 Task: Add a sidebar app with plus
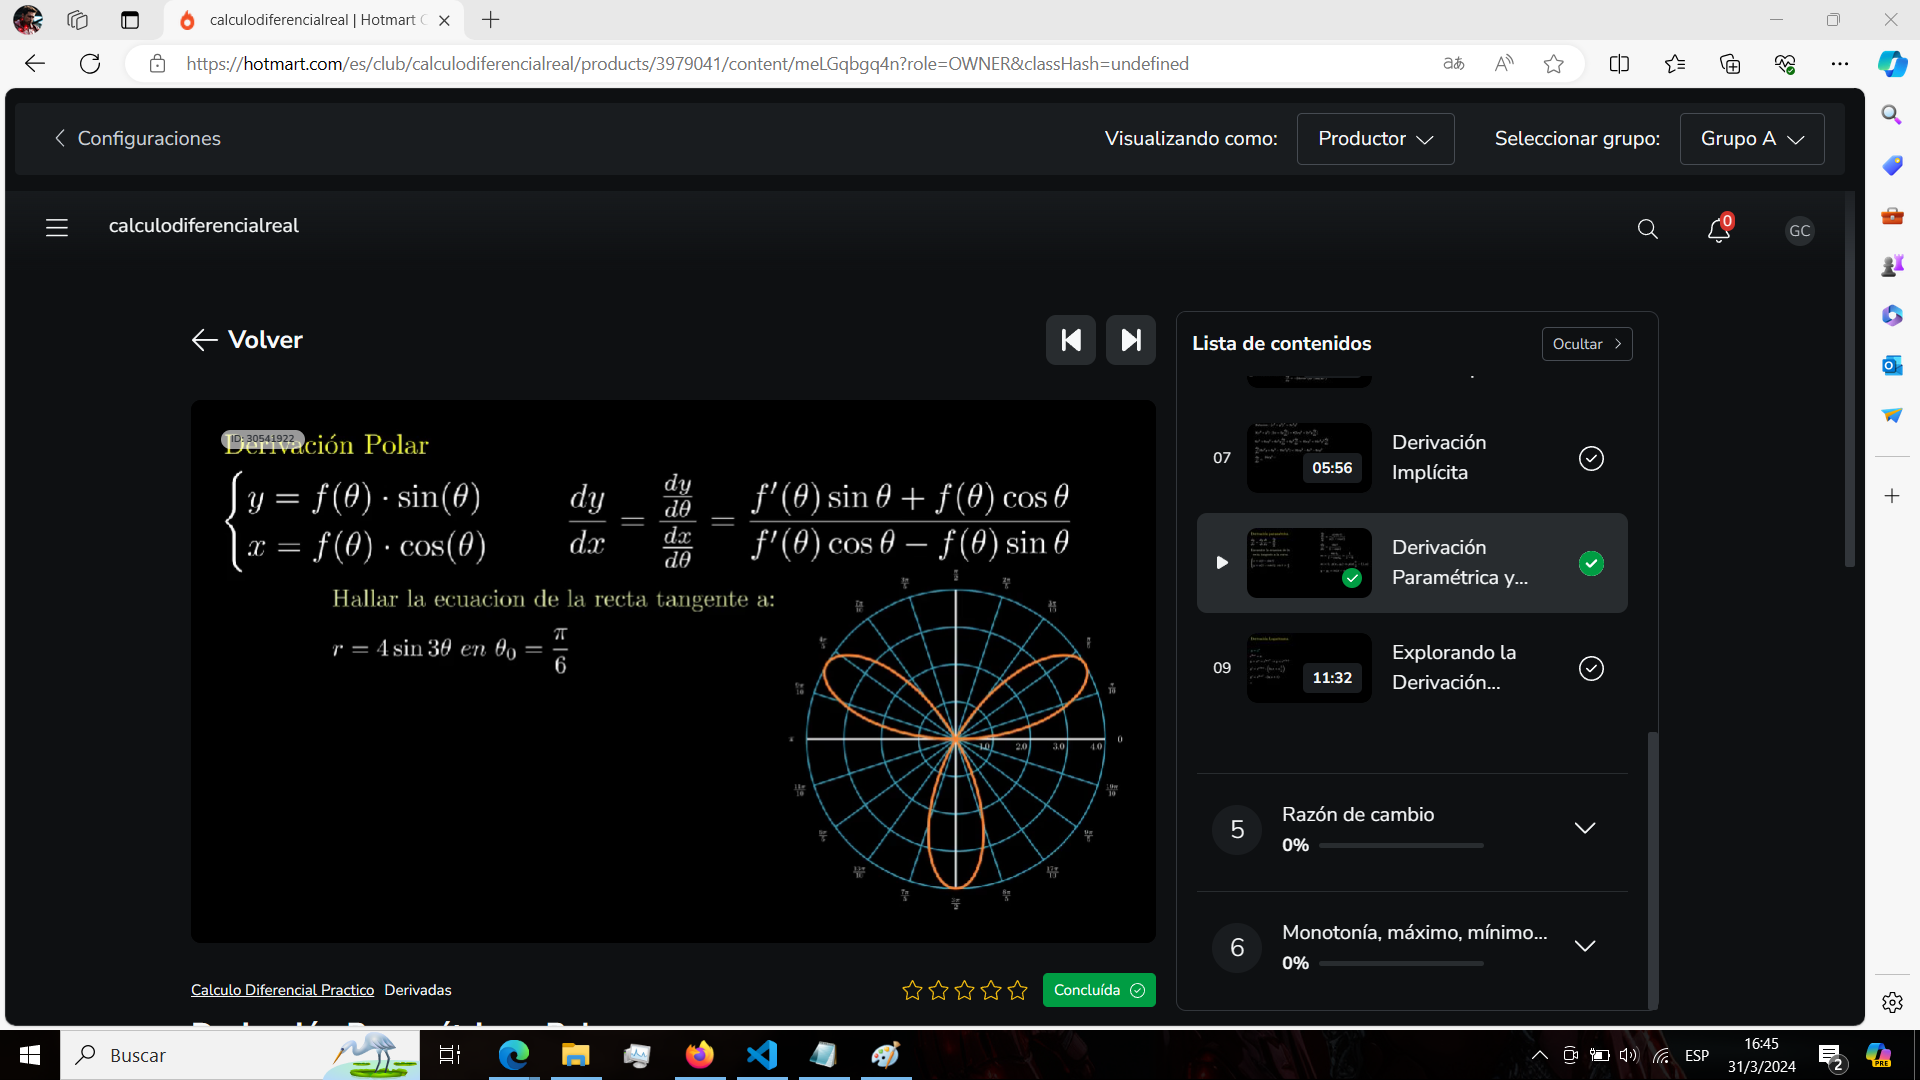coord(1891,496)
